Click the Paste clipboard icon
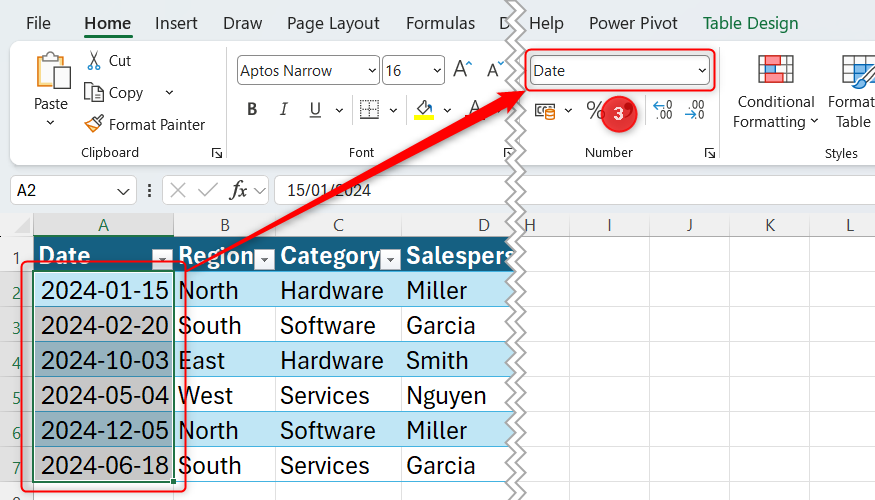This screenshot has height=500, width=875. tap(52, 71)
